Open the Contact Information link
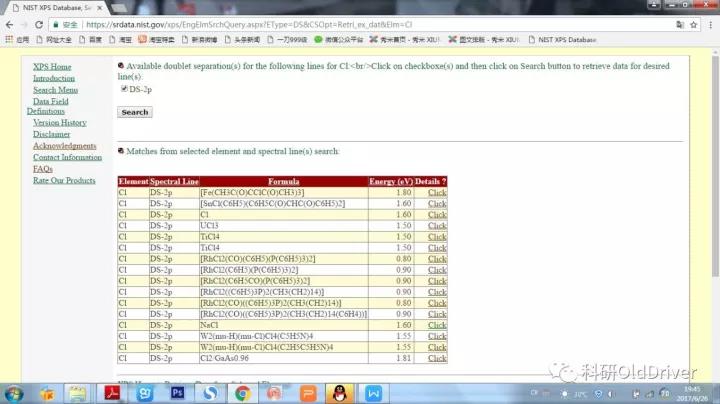The image size is (720, 404). click(67, 157)
